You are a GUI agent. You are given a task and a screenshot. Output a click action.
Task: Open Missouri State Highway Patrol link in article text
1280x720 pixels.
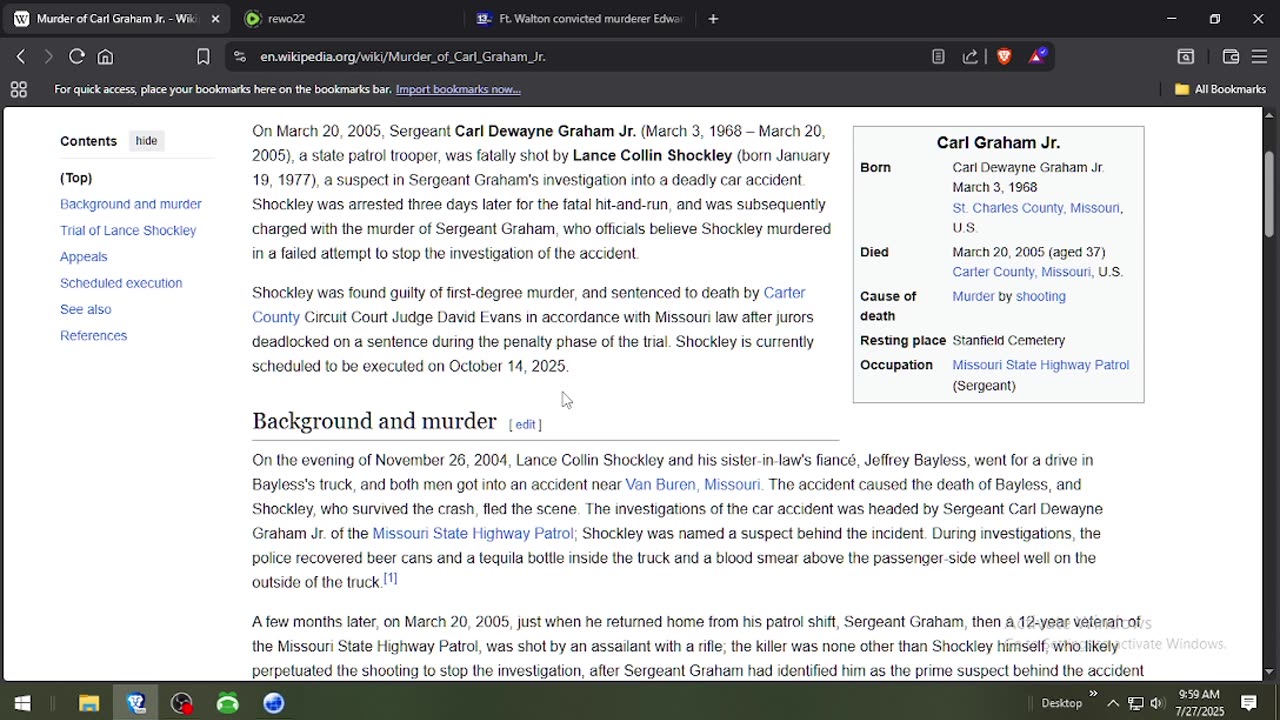473,534
